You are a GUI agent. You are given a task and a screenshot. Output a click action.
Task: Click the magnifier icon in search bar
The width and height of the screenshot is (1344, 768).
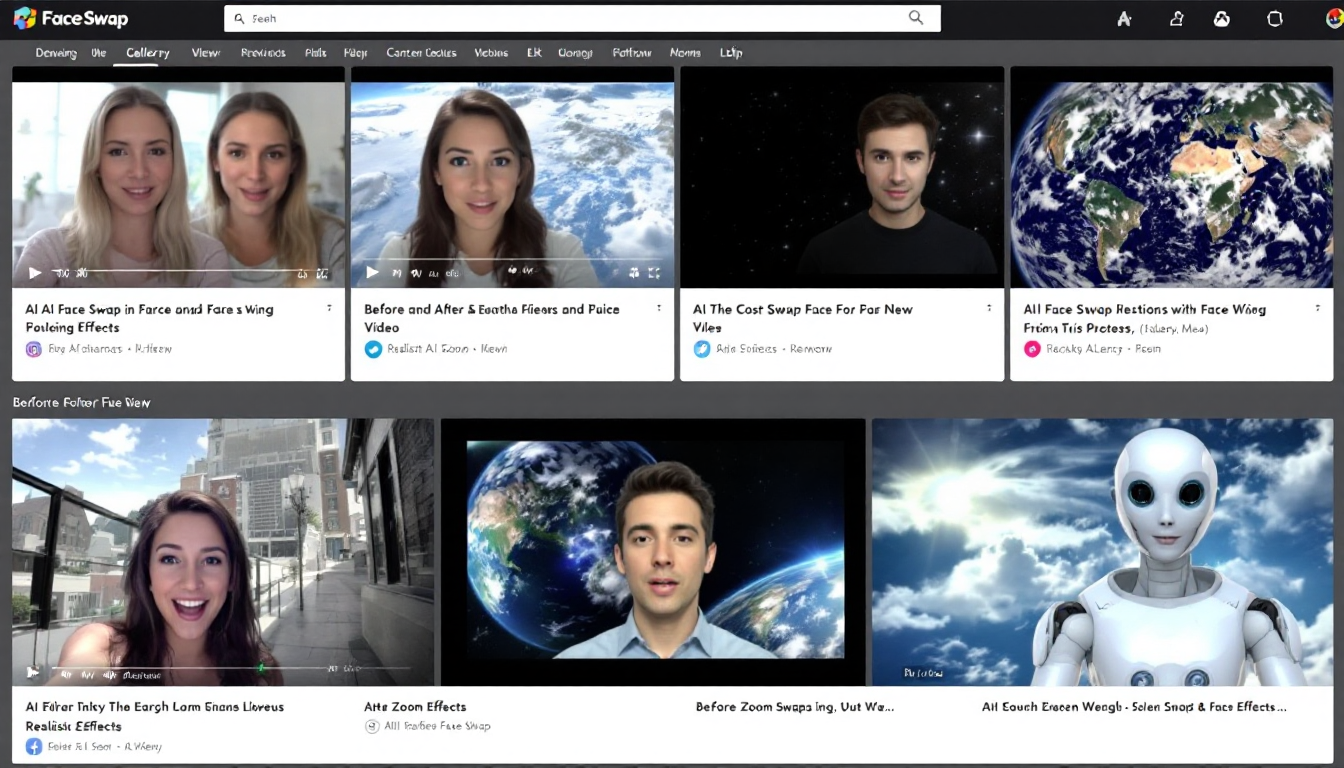(915, 18)
